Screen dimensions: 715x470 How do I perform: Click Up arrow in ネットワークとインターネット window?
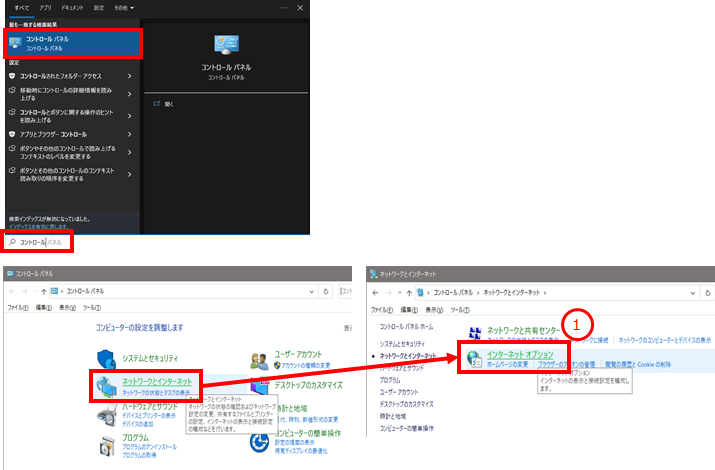[x=409, y=293]
